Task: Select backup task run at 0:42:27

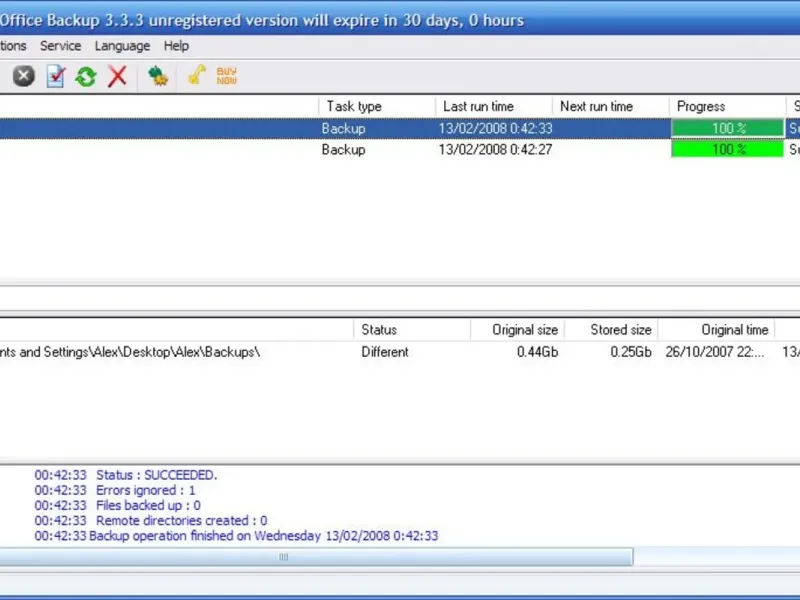Action: pyautogui.click(x=400, y=149)
